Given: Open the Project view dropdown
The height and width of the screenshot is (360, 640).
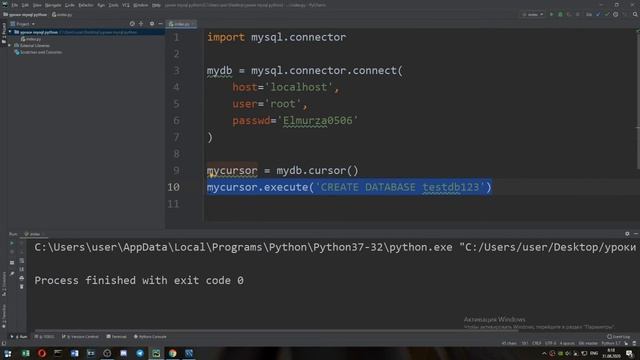Looking at the screenshot, I should (23, 24).
